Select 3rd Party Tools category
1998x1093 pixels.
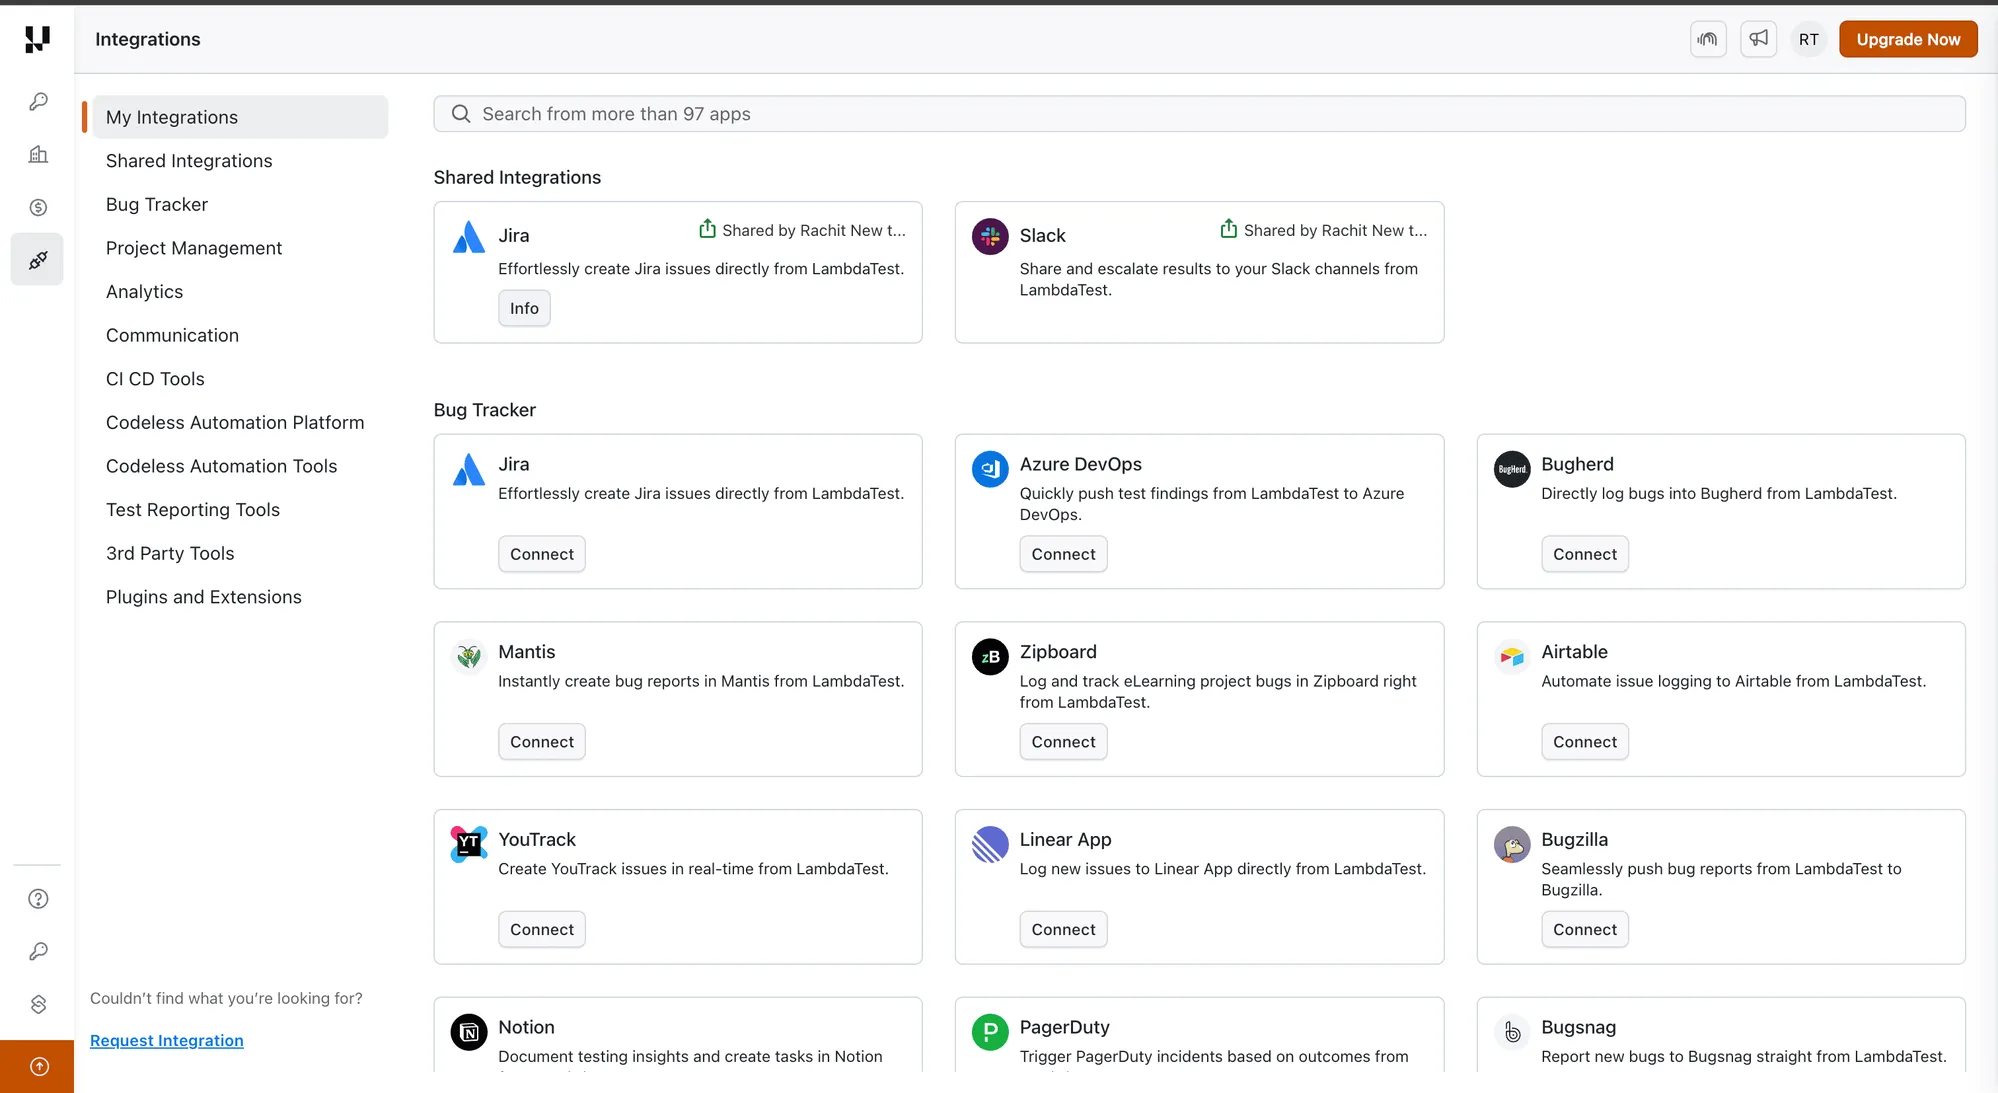(170, 553)
